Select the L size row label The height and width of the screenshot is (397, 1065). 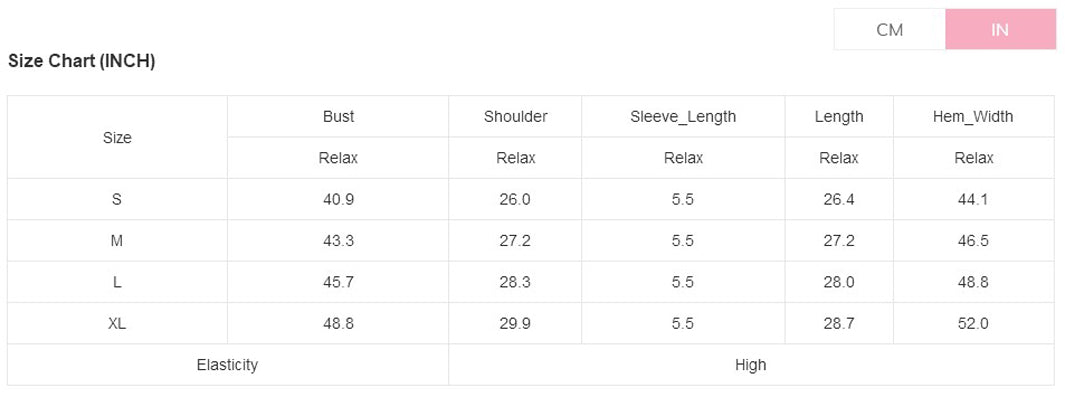click(x=117, y=282)
